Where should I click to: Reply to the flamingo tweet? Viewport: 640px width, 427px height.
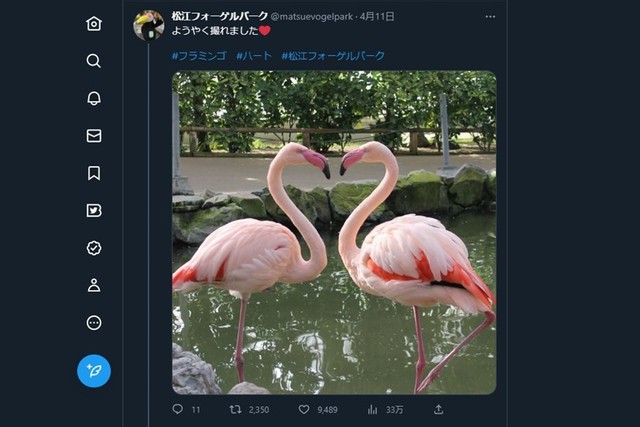coord(178,409)
